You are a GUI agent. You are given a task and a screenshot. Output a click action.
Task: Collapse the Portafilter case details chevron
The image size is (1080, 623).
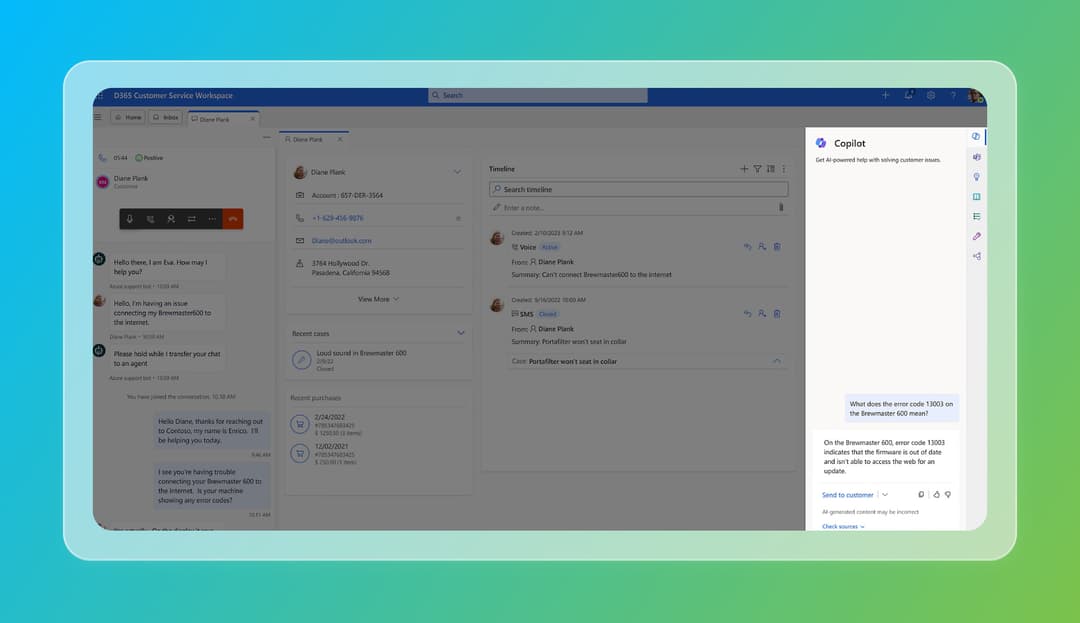777,361
